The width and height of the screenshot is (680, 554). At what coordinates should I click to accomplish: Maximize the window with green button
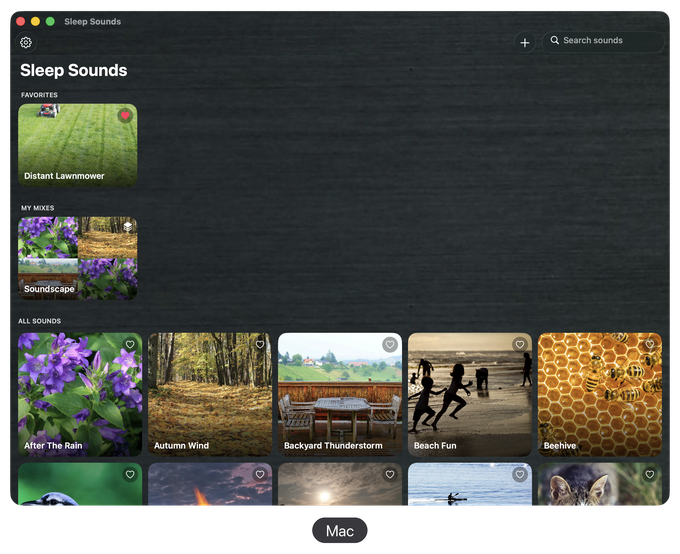tap(50, 21)
